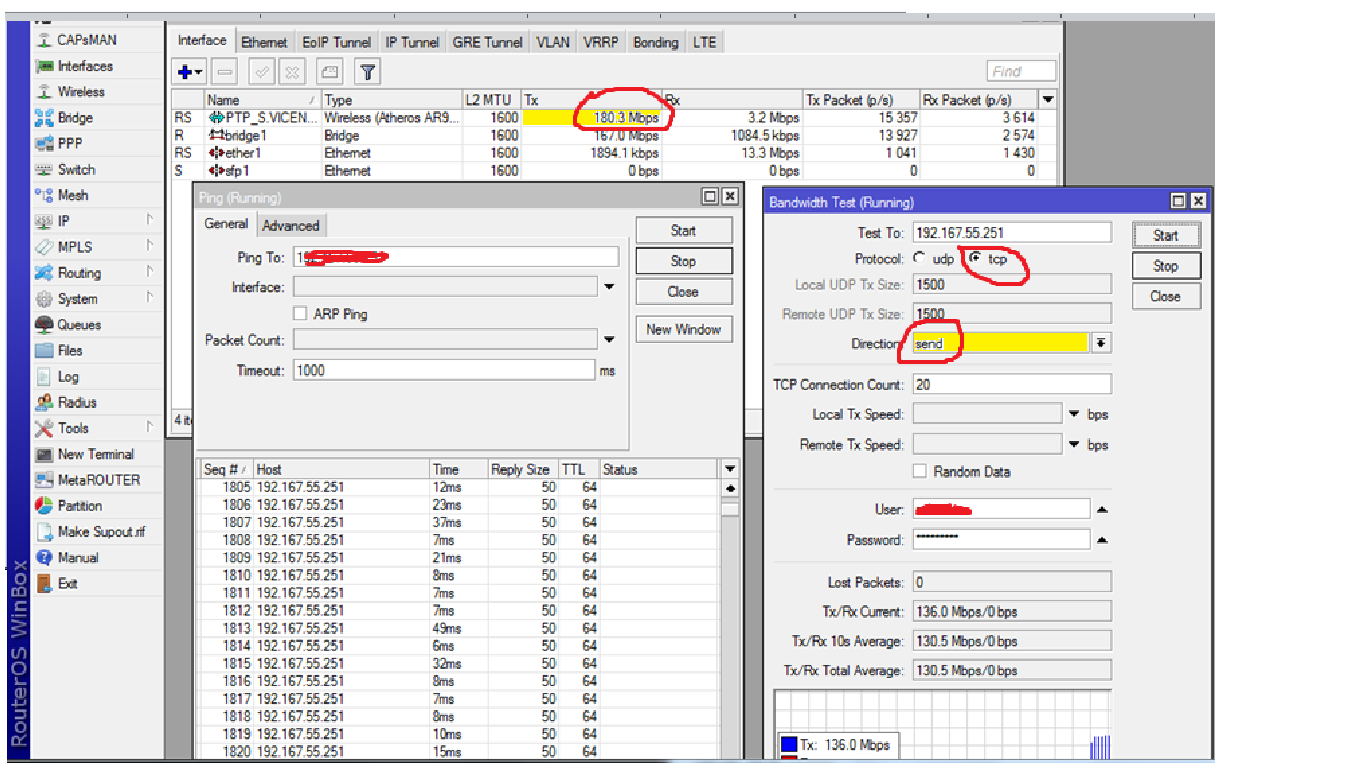Select the bridge1 interface row

pos(613,135)
